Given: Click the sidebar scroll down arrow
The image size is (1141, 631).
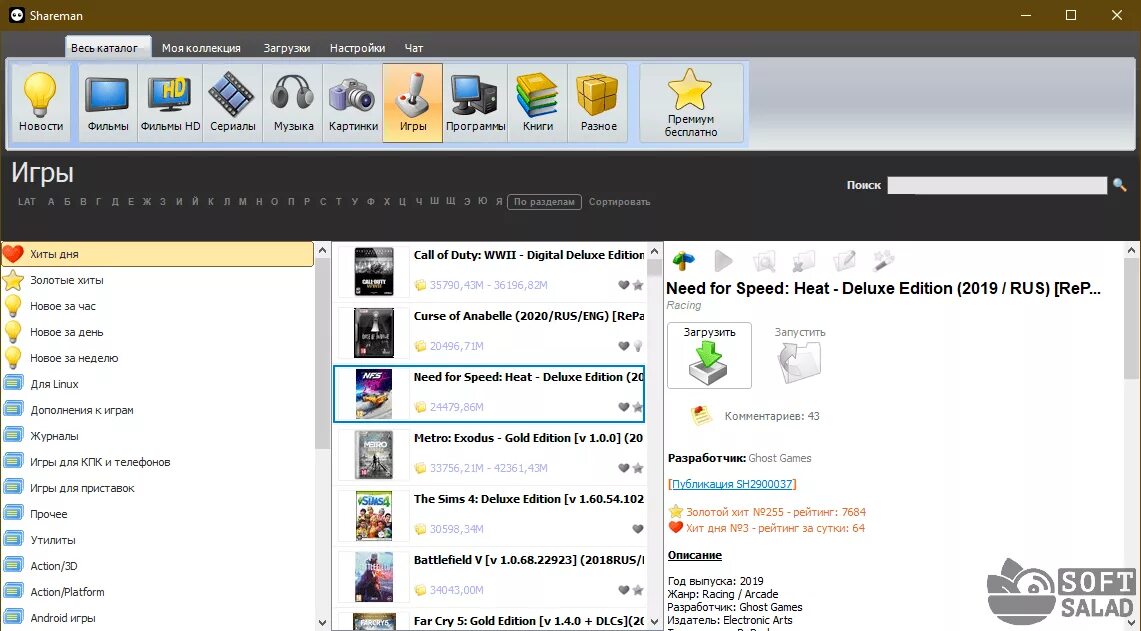Looking at the screenshot, I should (x=323, y=623).
